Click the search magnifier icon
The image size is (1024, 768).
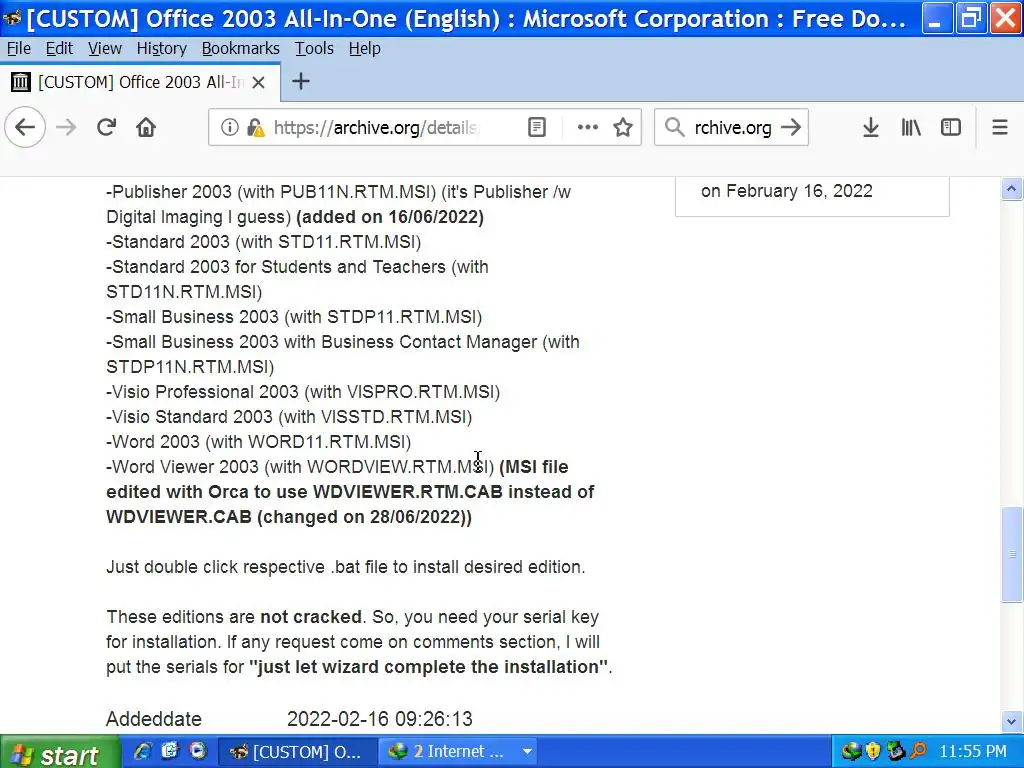click(x=674, y=127)
